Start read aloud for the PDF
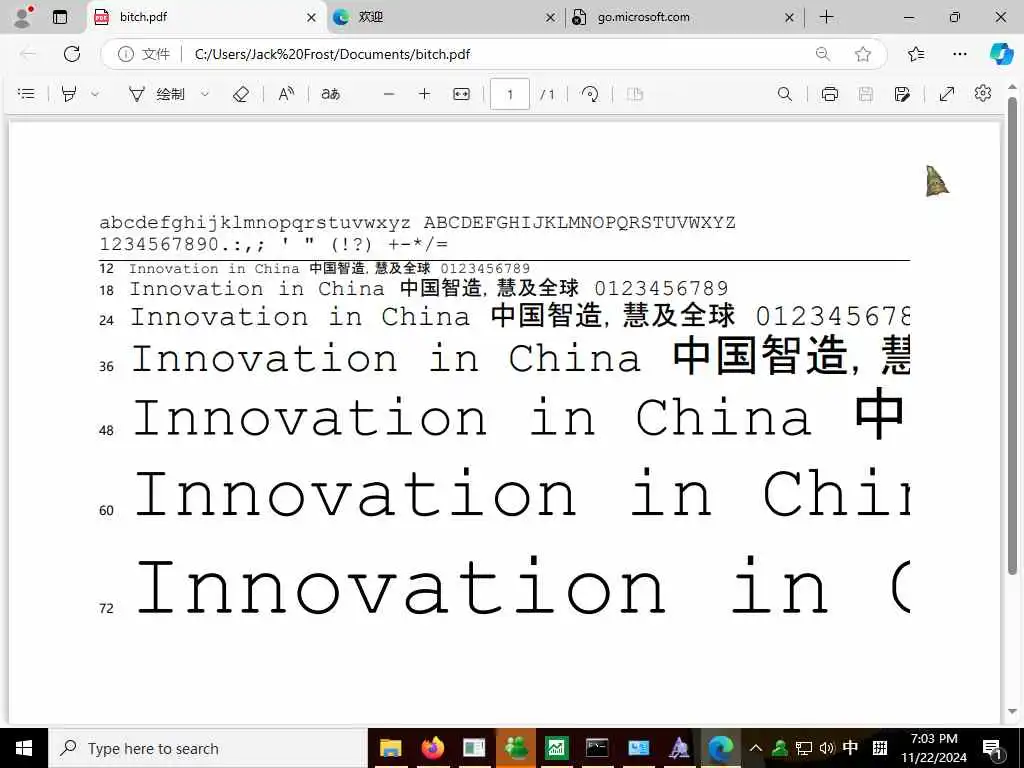1024x768 pixels. (x=286, y=94)
